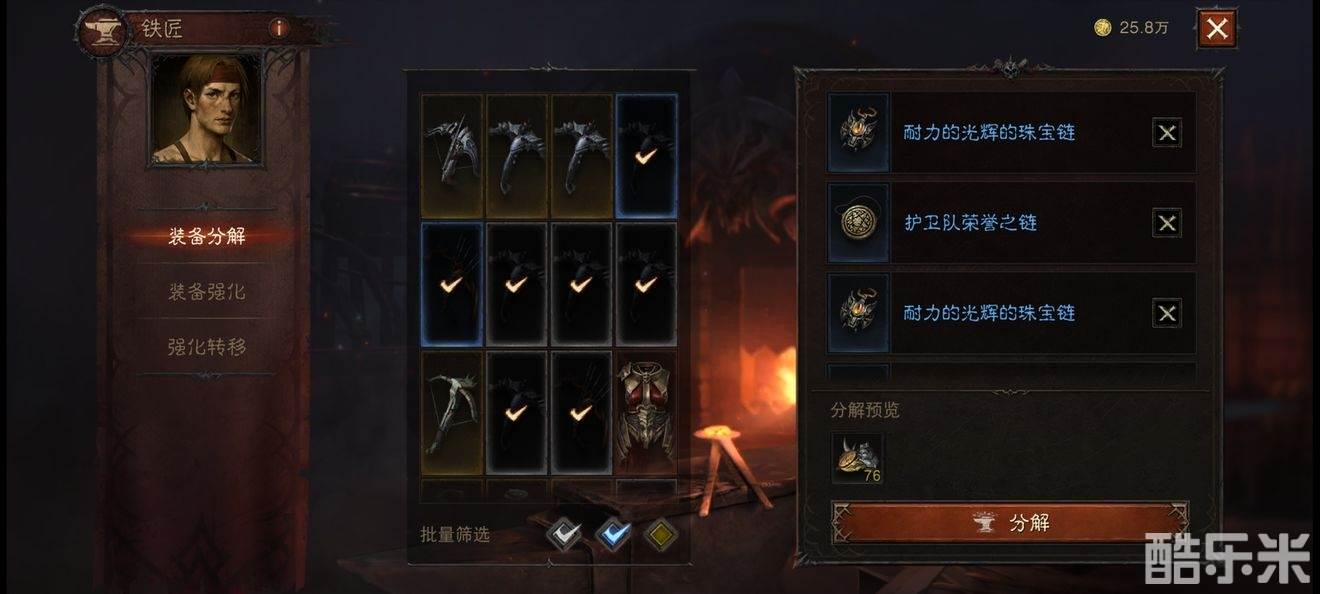Image resolution: width=1320 pixels, height=594 pixels.
Task: Select the first crossbow in top row
Action: [x=452, y=155]
